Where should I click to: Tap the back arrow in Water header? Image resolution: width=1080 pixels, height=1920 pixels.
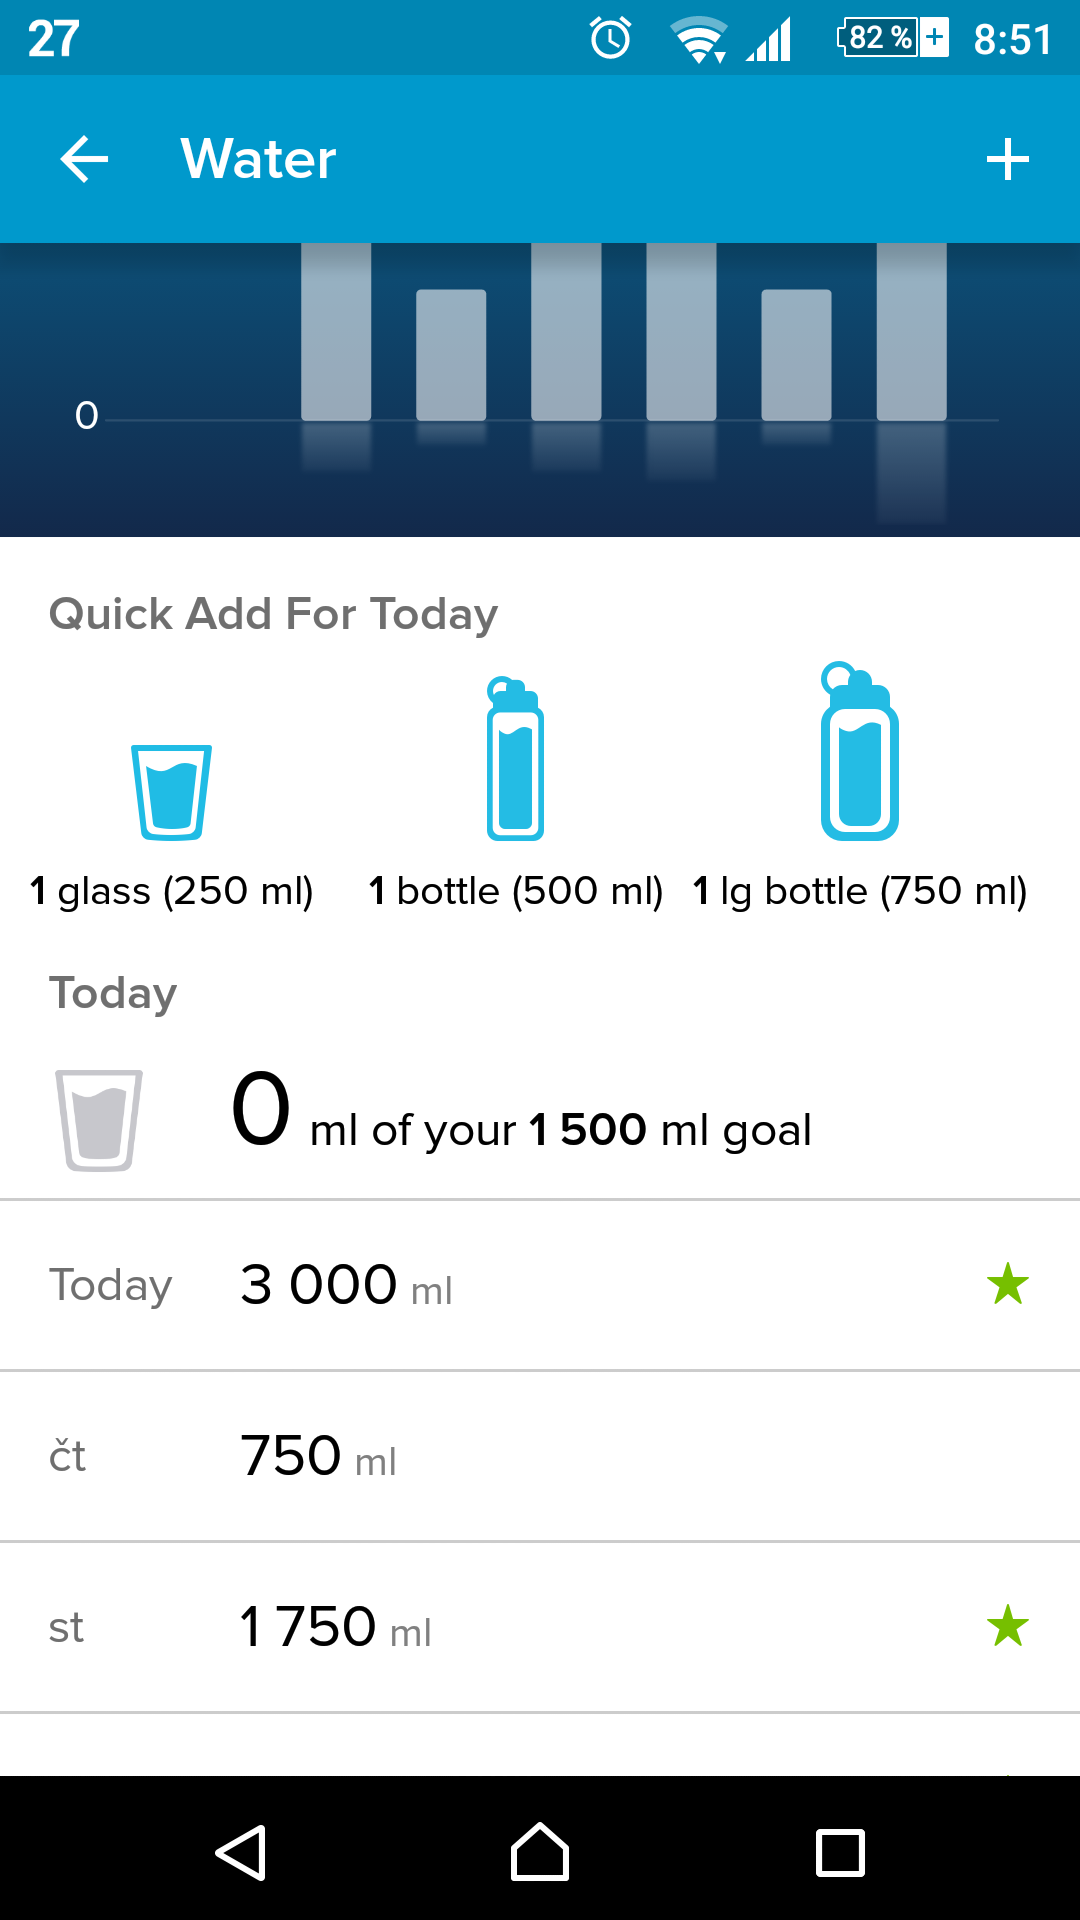(x=84, y=159)
